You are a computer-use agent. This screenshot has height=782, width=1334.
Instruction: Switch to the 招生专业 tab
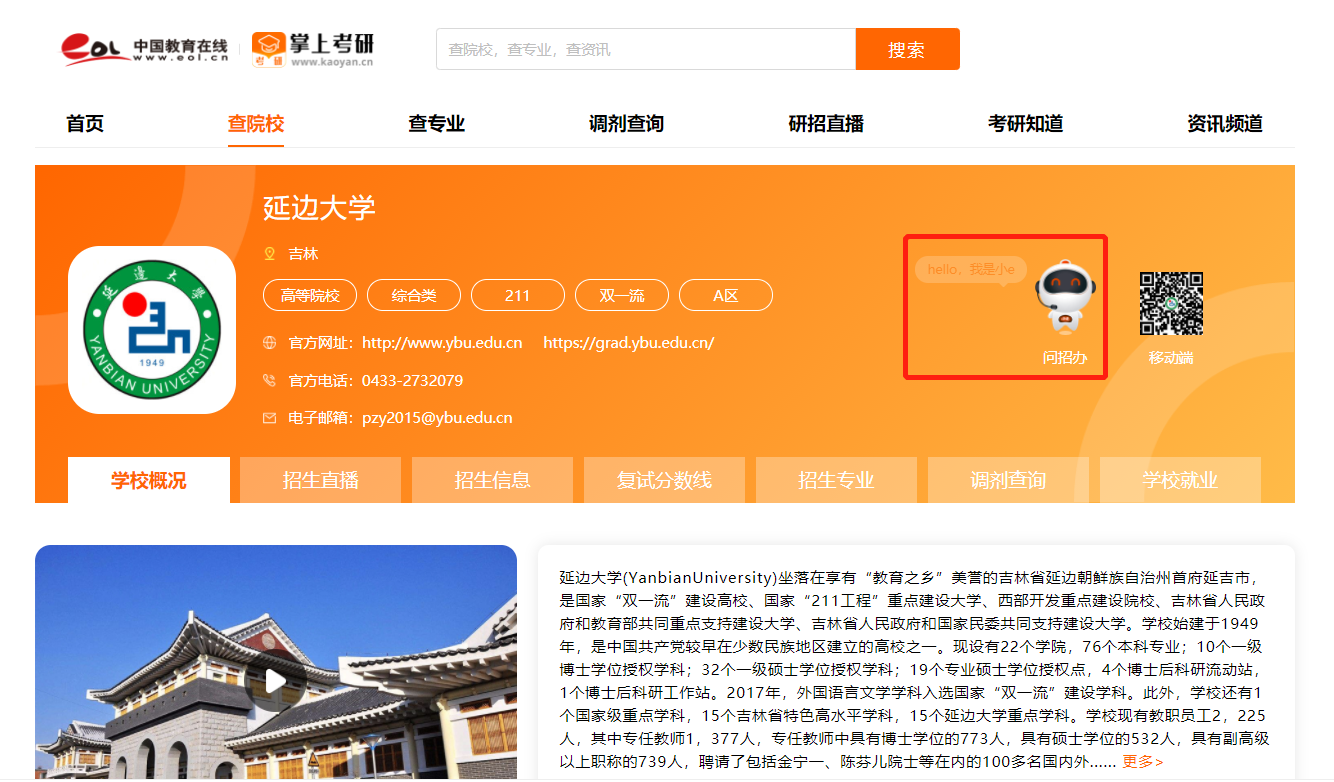coord(837,480)
